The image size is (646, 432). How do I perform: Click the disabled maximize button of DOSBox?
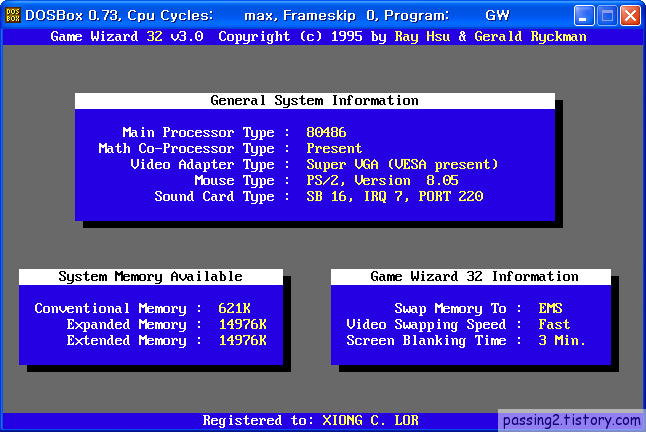[x=607, y=16]
